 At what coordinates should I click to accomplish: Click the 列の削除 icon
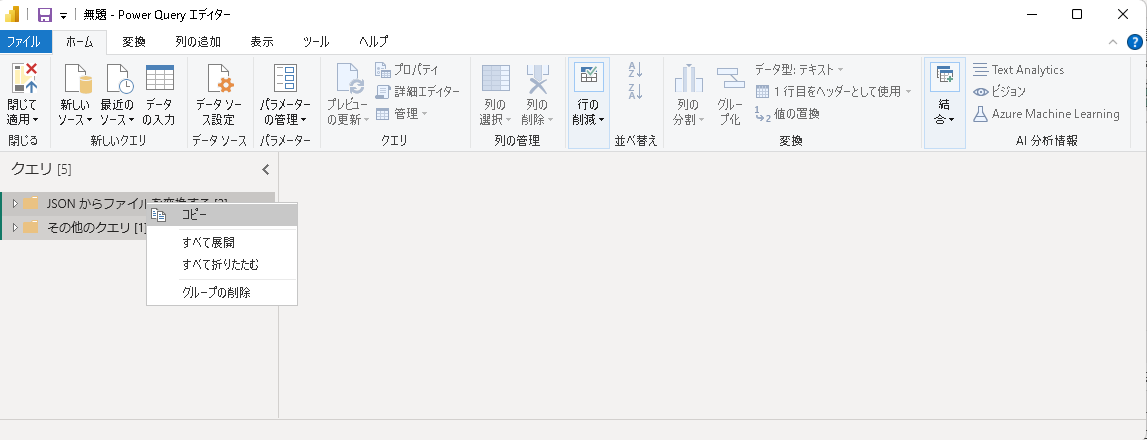pyautogui.click(x=538, y=79)
